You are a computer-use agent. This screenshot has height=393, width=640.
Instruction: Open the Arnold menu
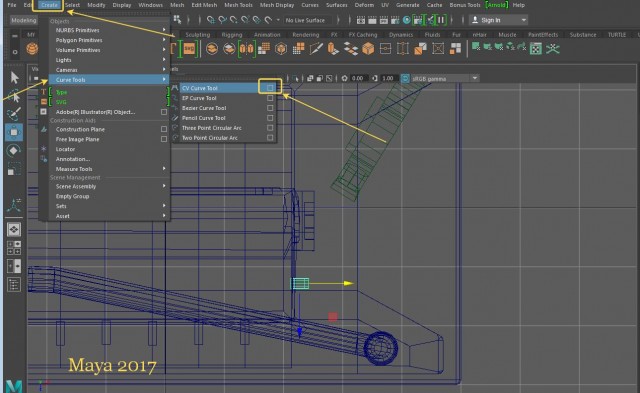tap(497, 5)
